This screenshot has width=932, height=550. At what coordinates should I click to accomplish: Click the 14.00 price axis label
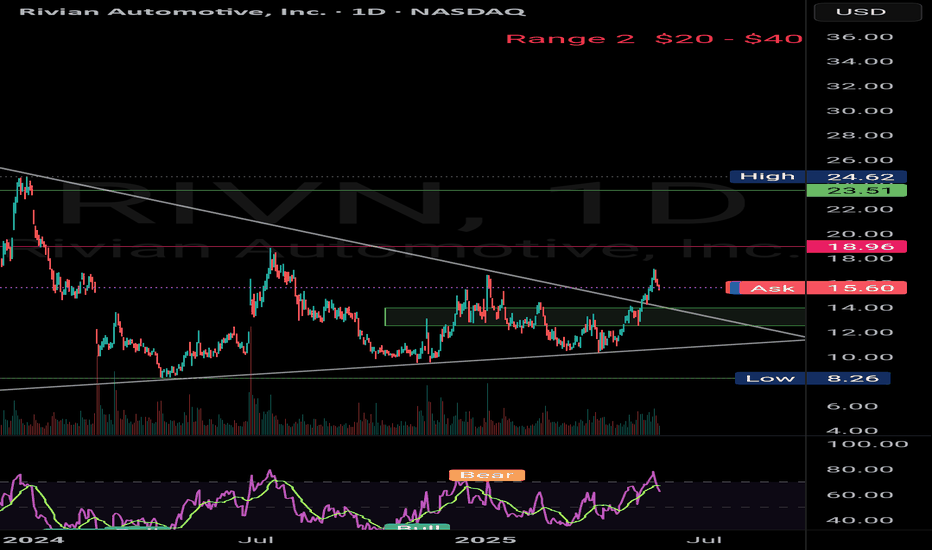(860, 307)
